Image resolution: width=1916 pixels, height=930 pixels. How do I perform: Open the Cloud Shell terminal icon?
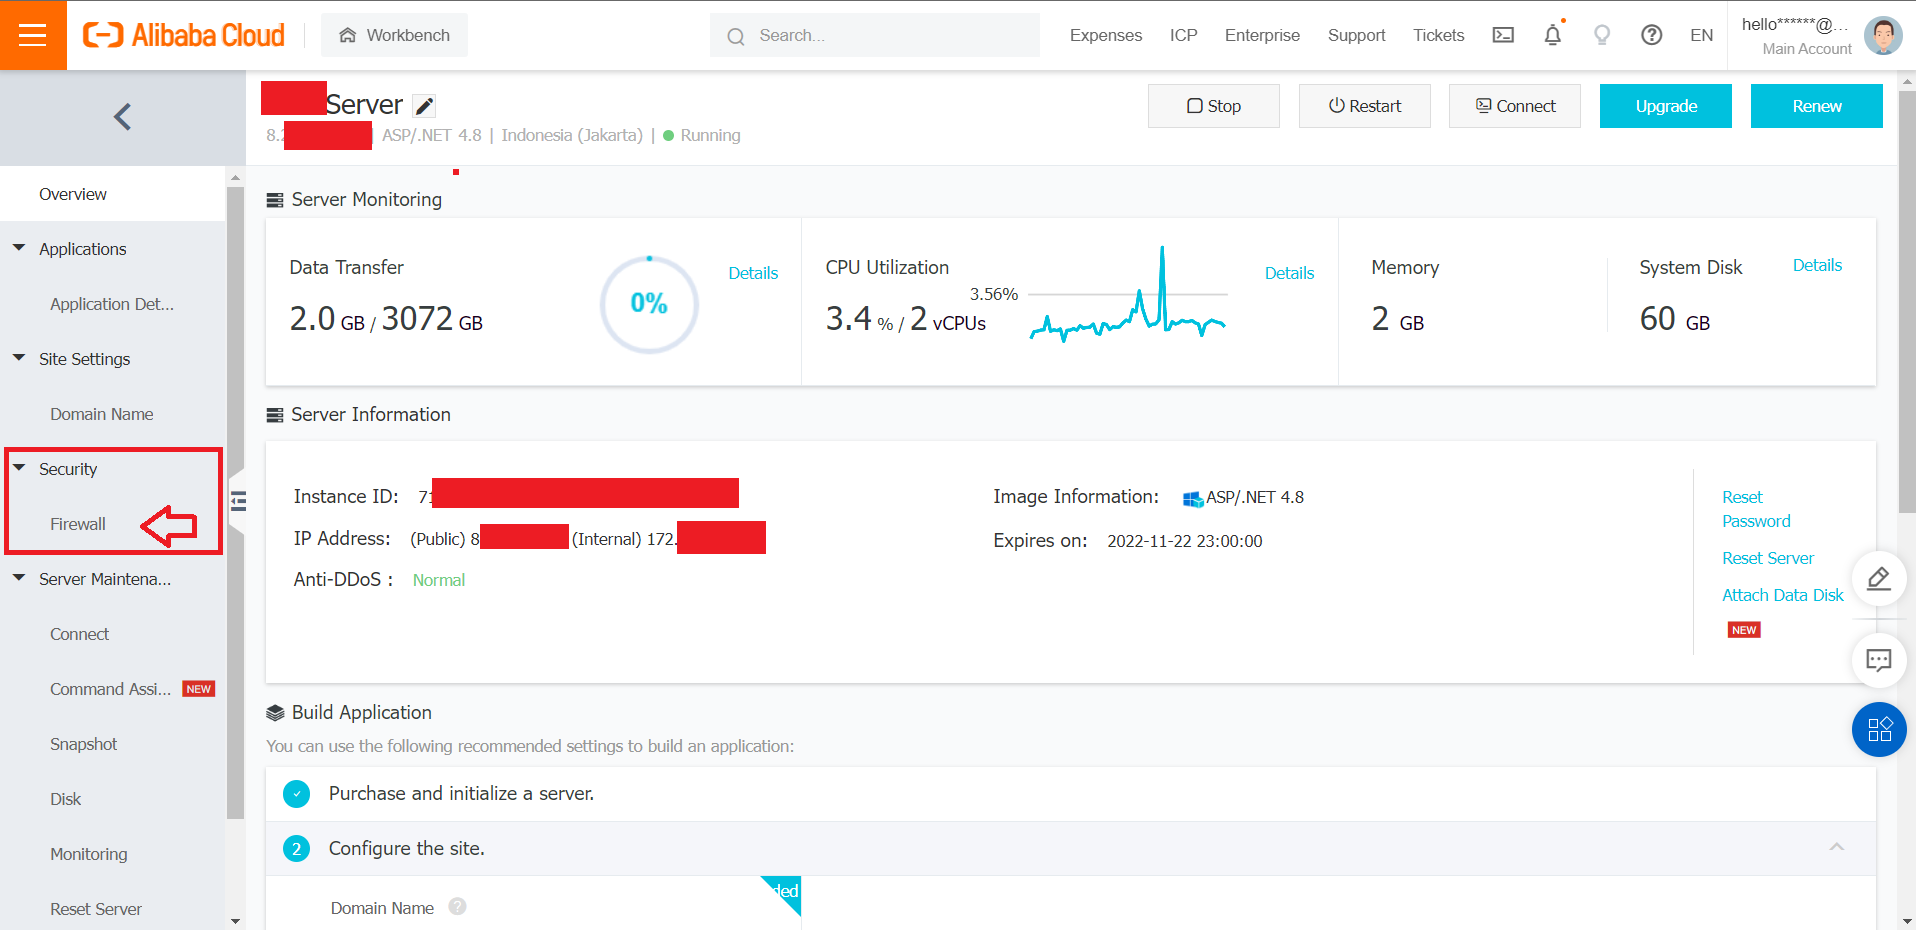[x=1503, y=35]
